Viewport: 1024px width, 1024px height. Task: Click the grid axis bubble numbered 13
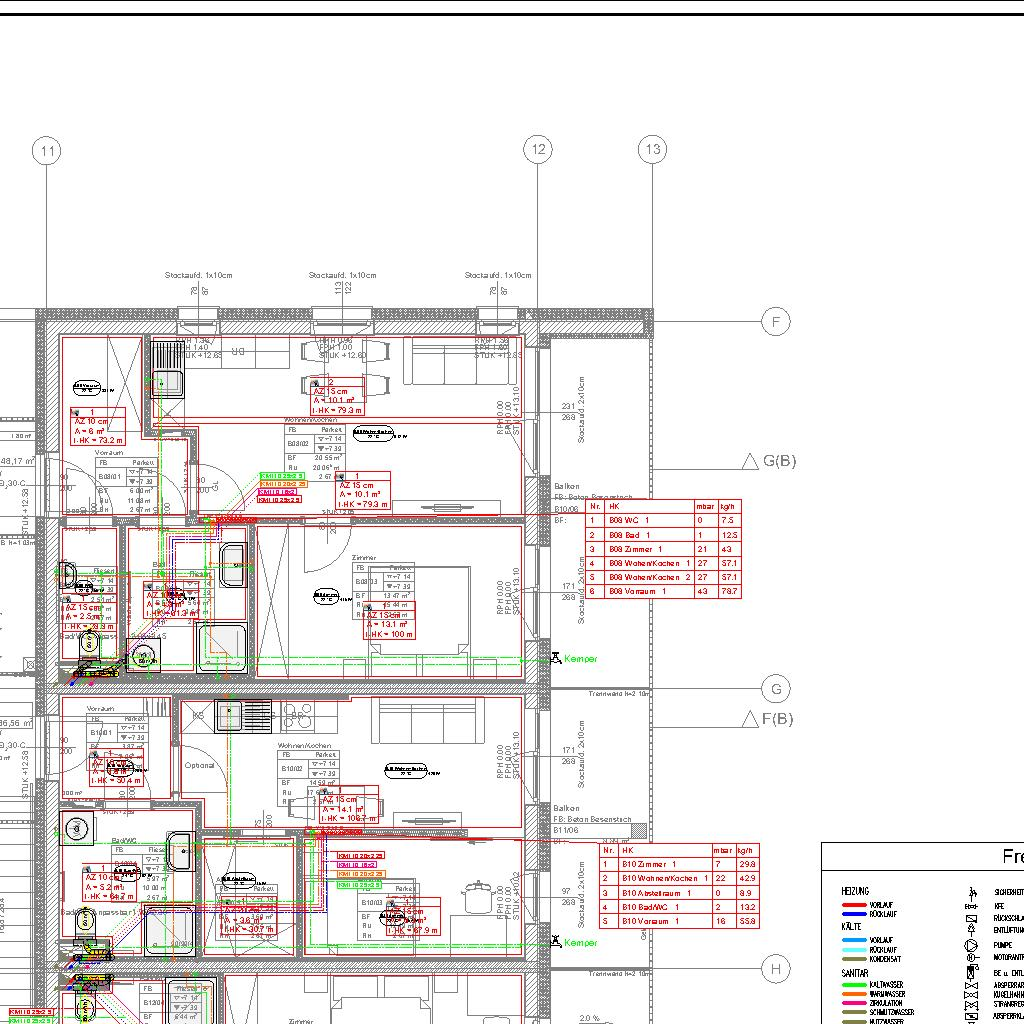coord(653,150)
